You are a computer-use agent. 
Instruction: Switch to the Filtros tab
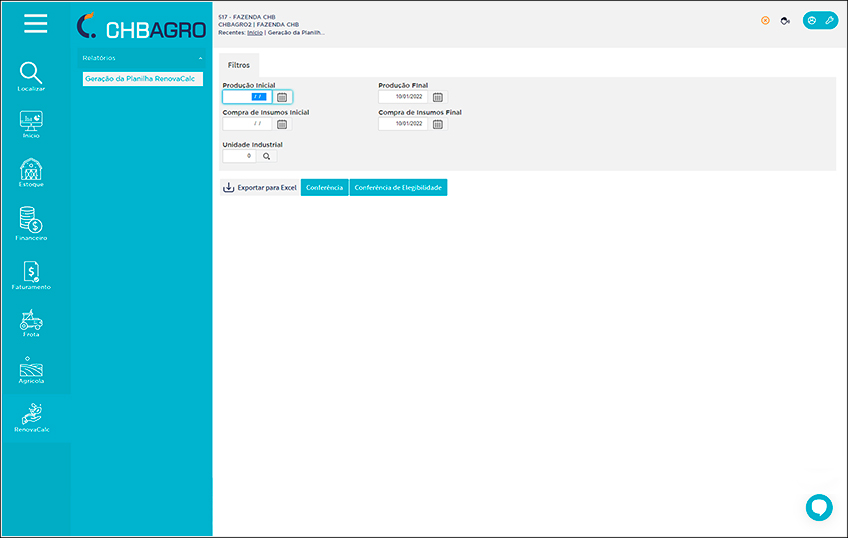click(x=239, y=64)
